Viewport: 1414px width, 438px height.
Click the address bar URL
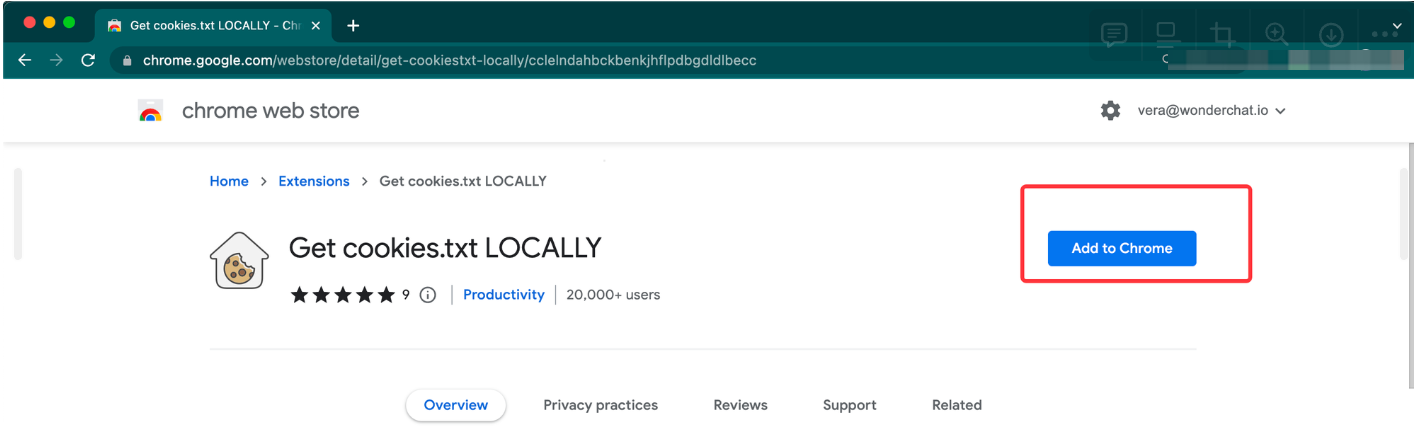(449, 60)
